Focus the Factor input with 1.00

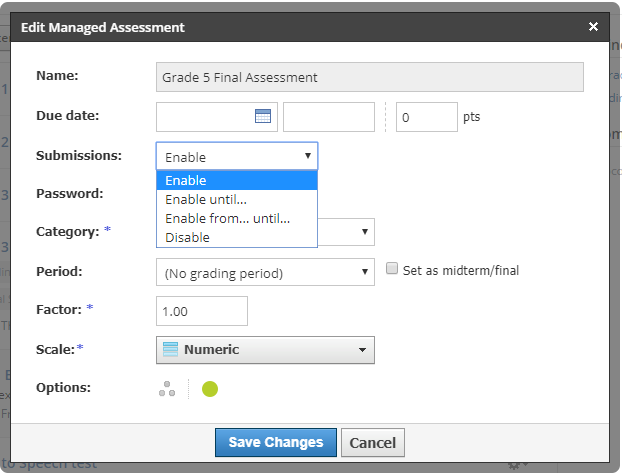tap(202, 311)
